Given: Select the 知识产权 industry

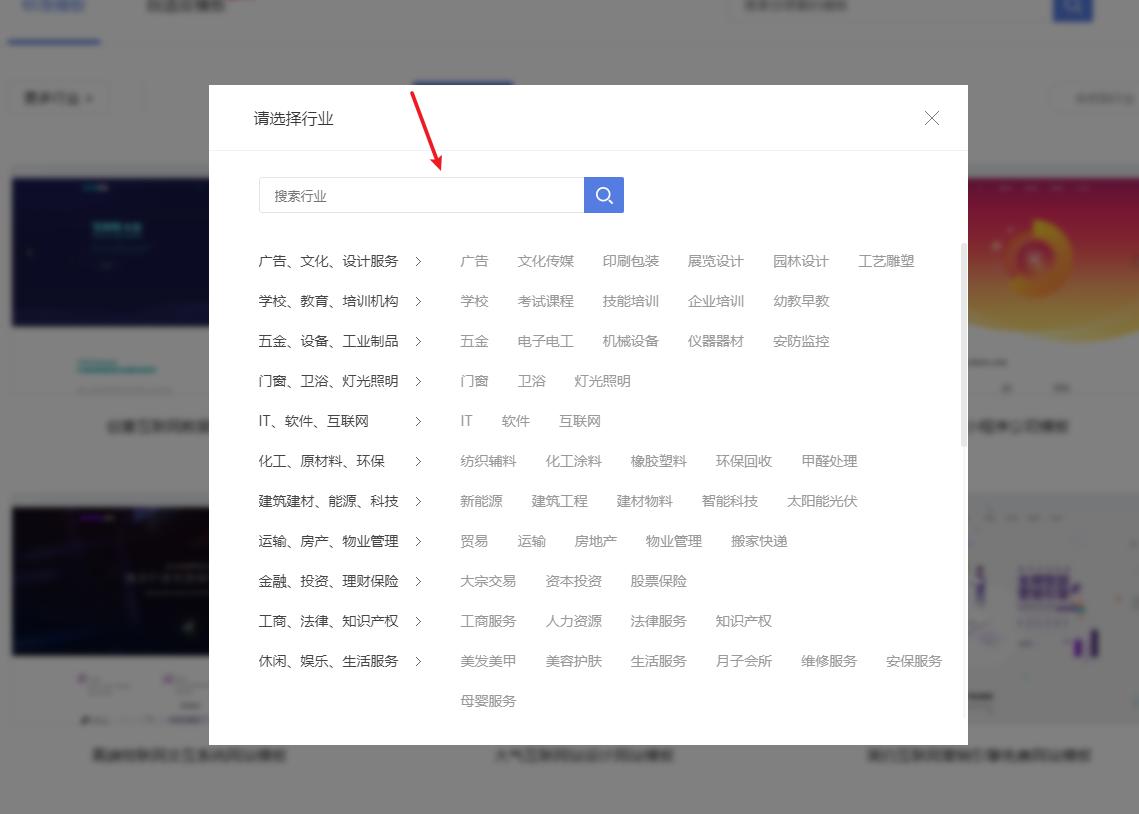Looking at the screenshot, I should [x=743, y=621].
